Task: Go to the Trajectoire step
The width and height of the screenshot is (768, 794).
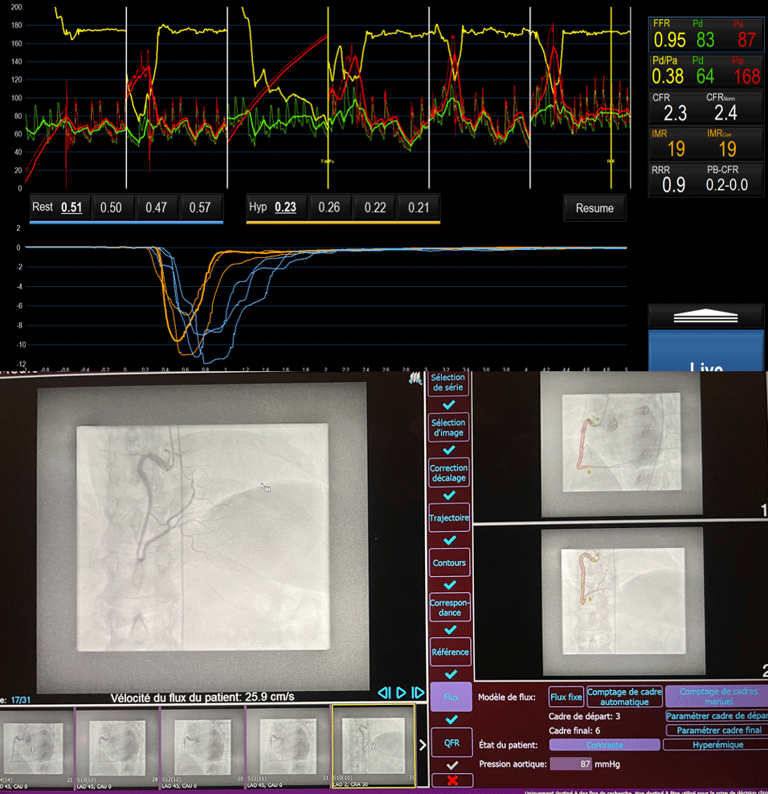Action: click(x=449, y=518)
